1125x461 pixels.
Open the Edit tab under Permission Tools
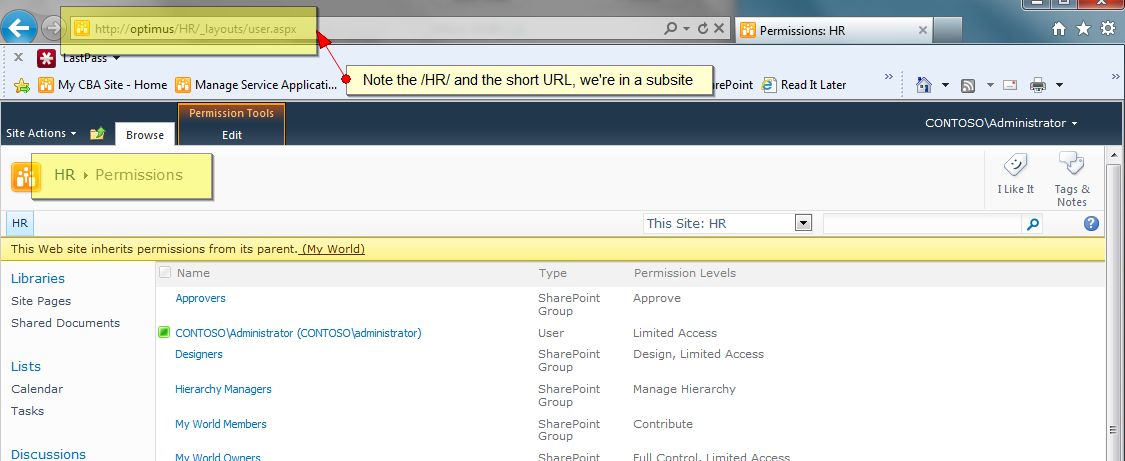231,135
